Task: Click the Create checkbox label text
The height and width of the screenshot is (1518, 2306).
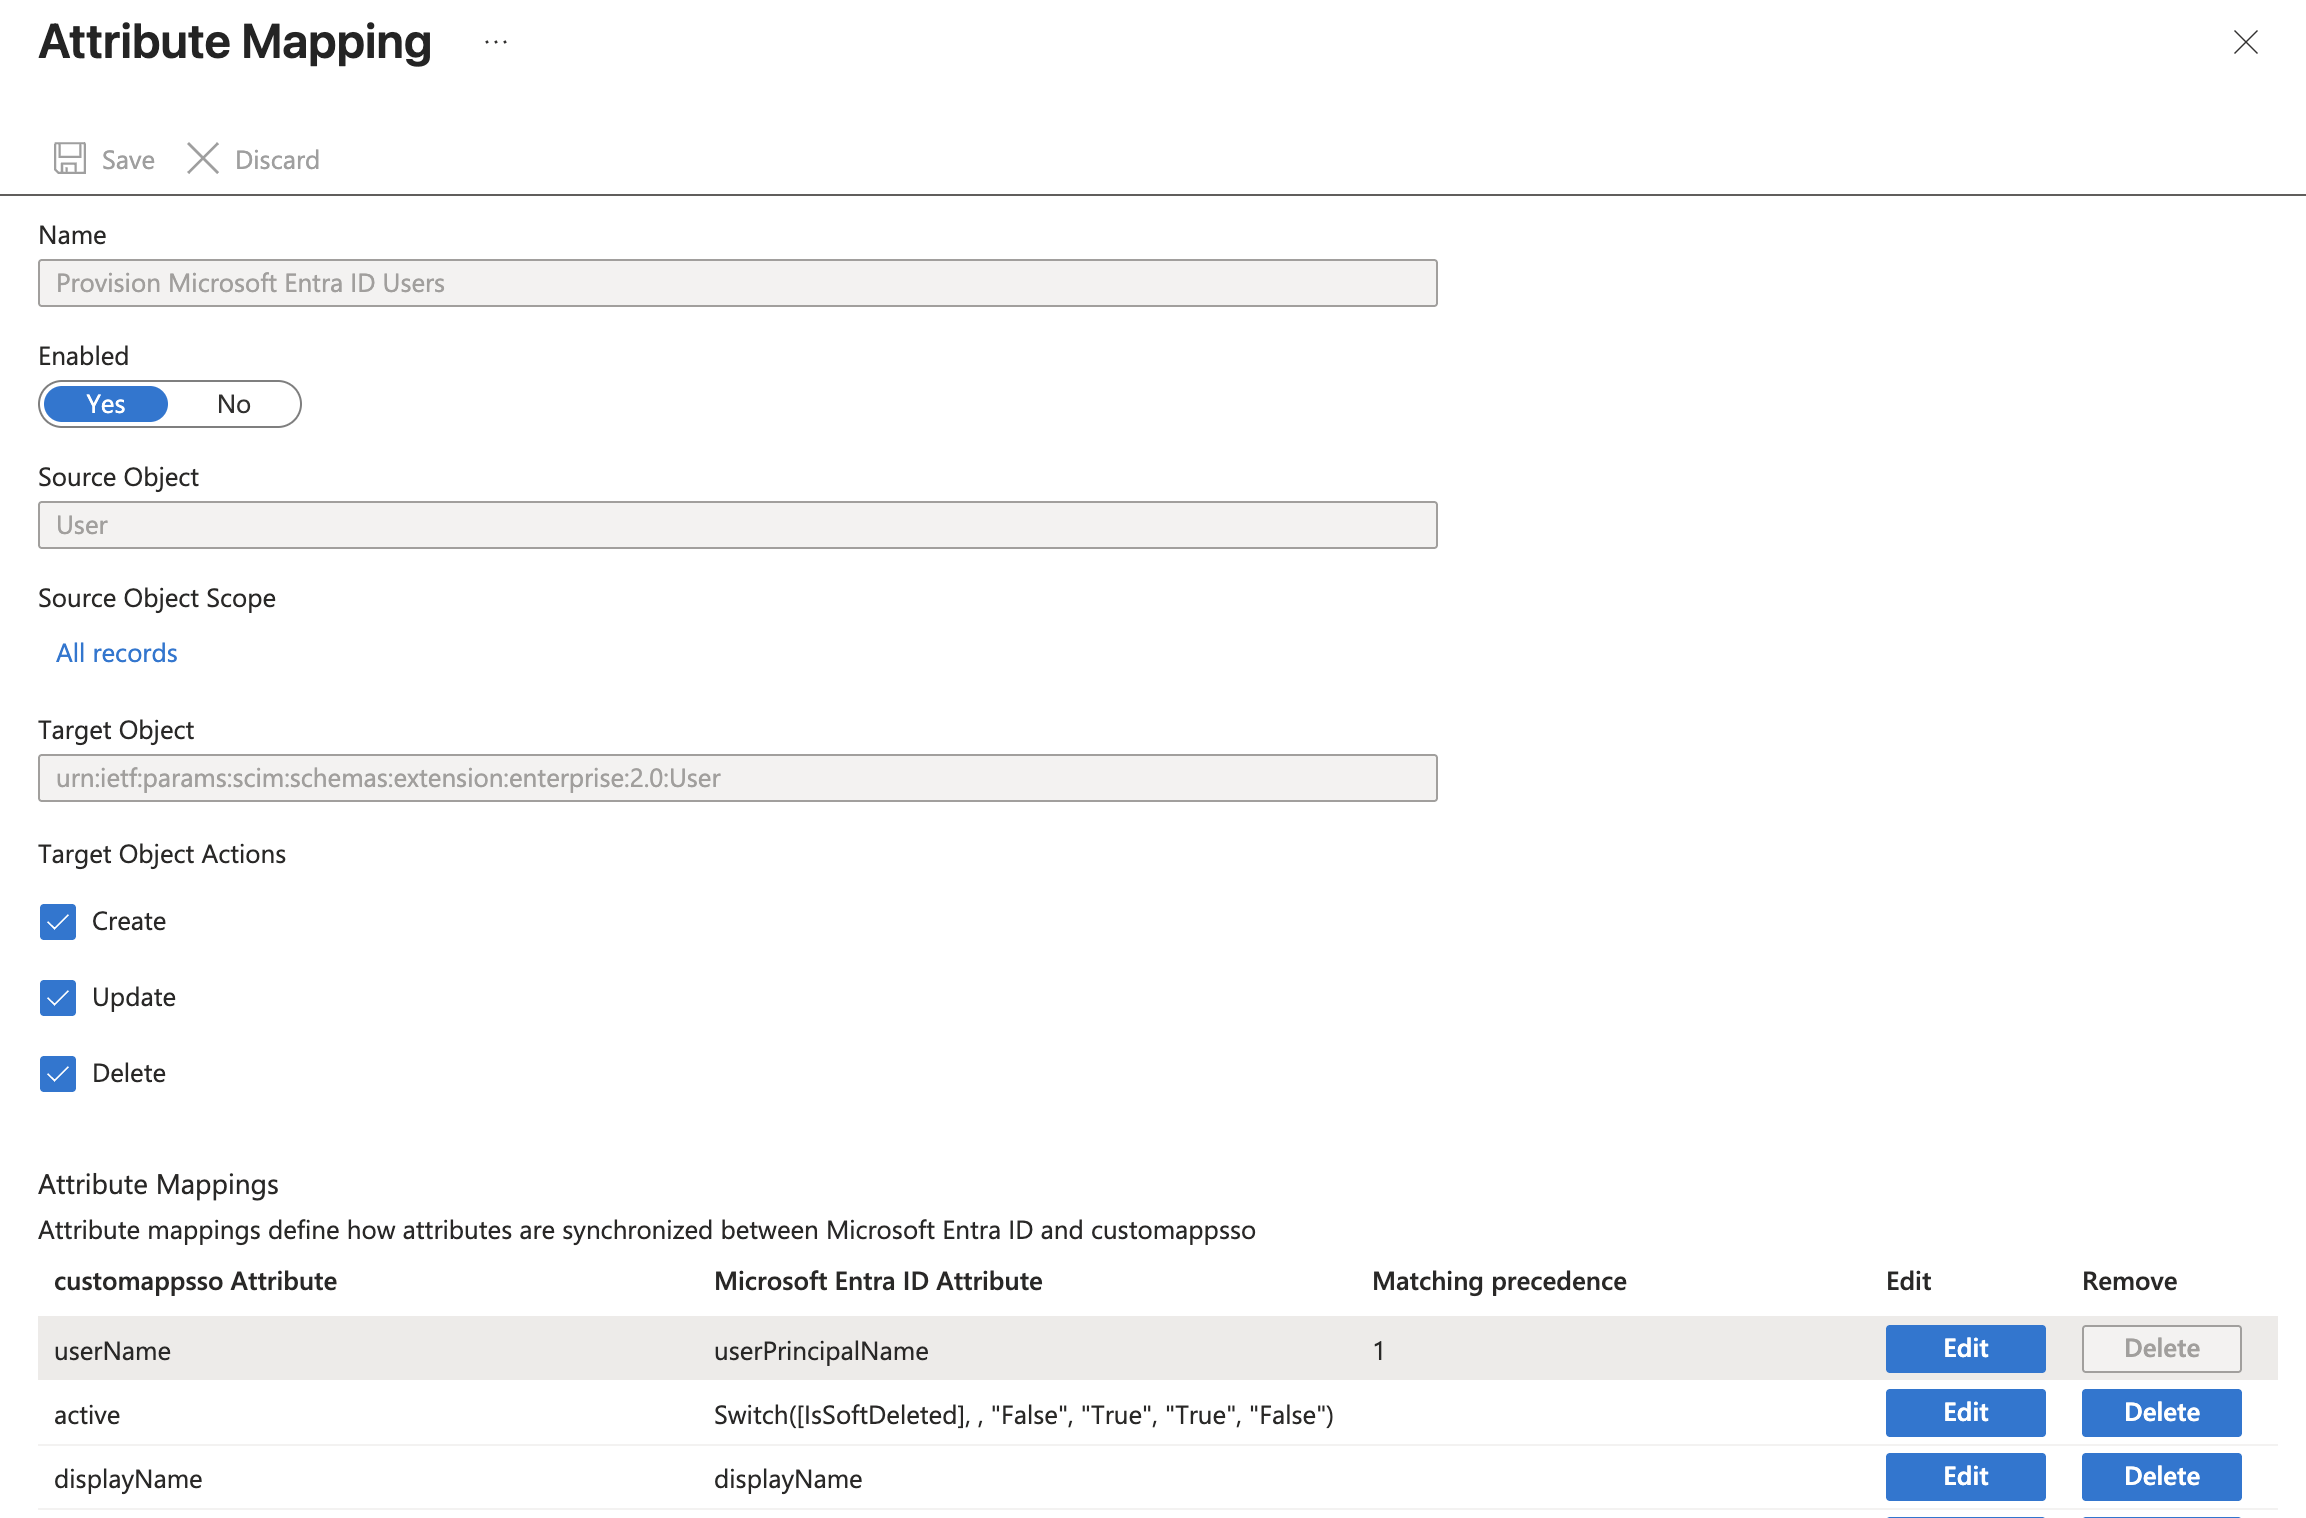Action: [x=129, y=921]
